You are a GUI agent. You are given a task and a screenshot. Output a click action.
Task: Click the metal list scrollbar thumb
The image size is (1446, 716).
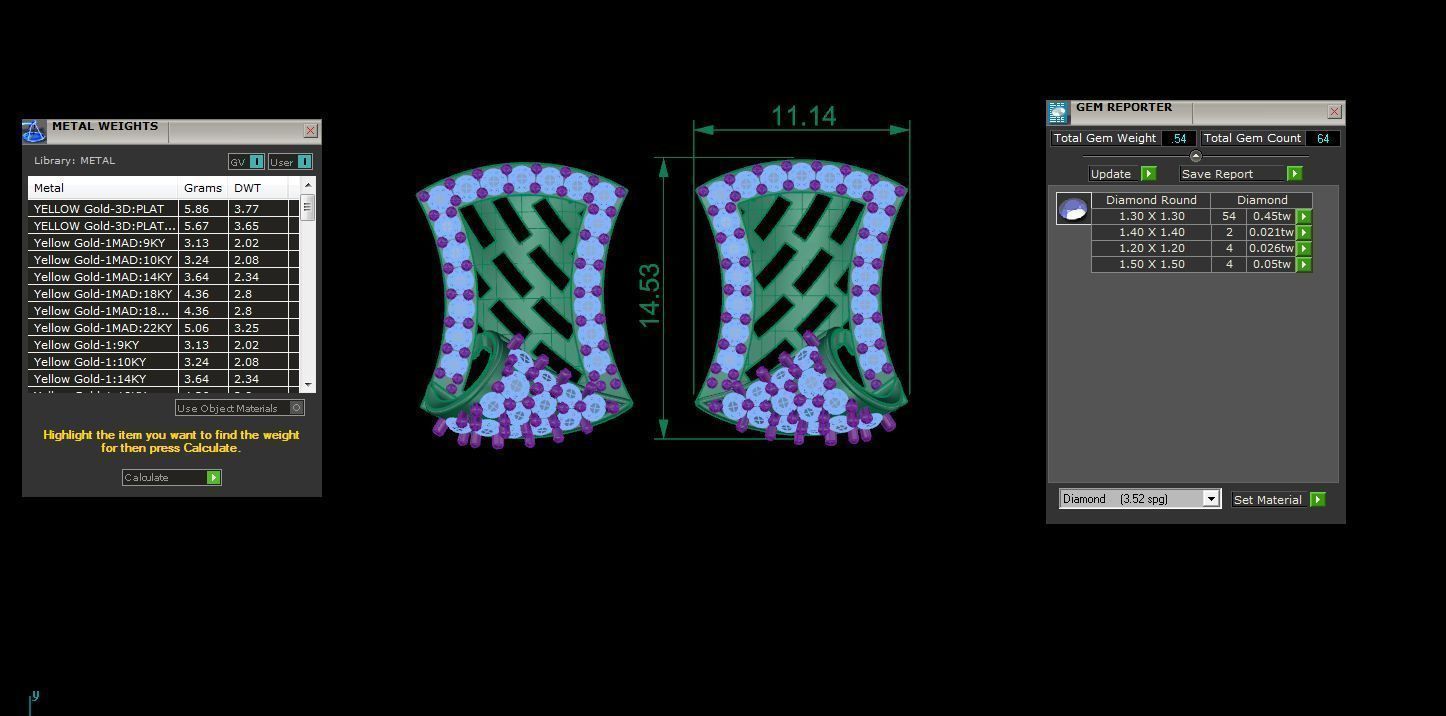pos(308,207)
